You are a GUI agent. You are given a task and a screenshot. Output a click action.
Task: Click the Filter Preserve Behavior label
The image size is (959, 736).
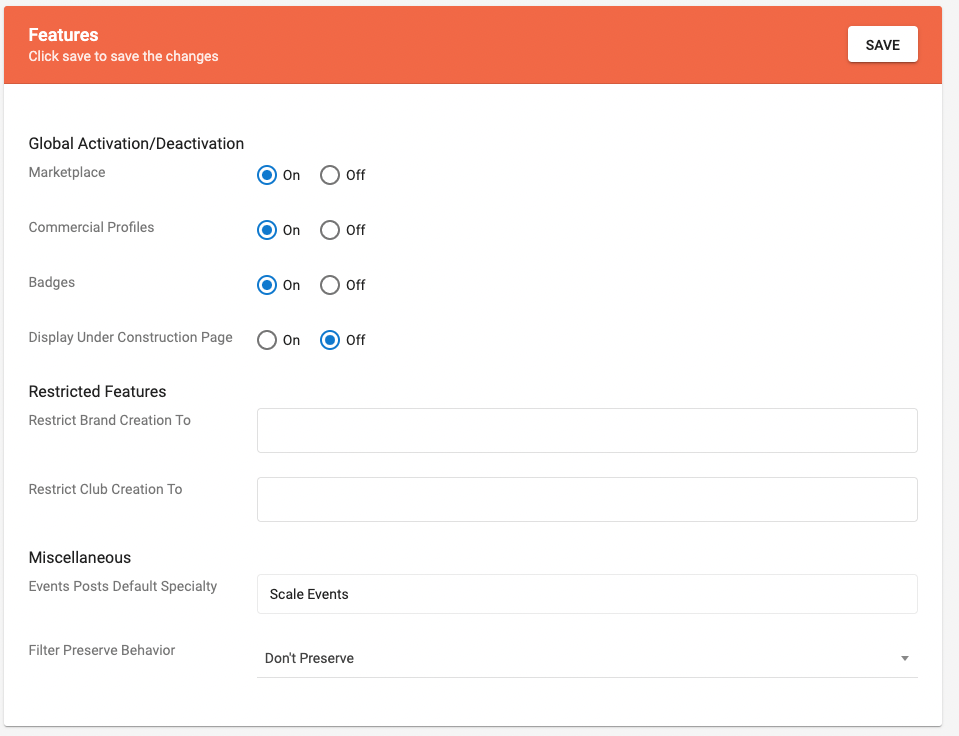coord(102,650)
